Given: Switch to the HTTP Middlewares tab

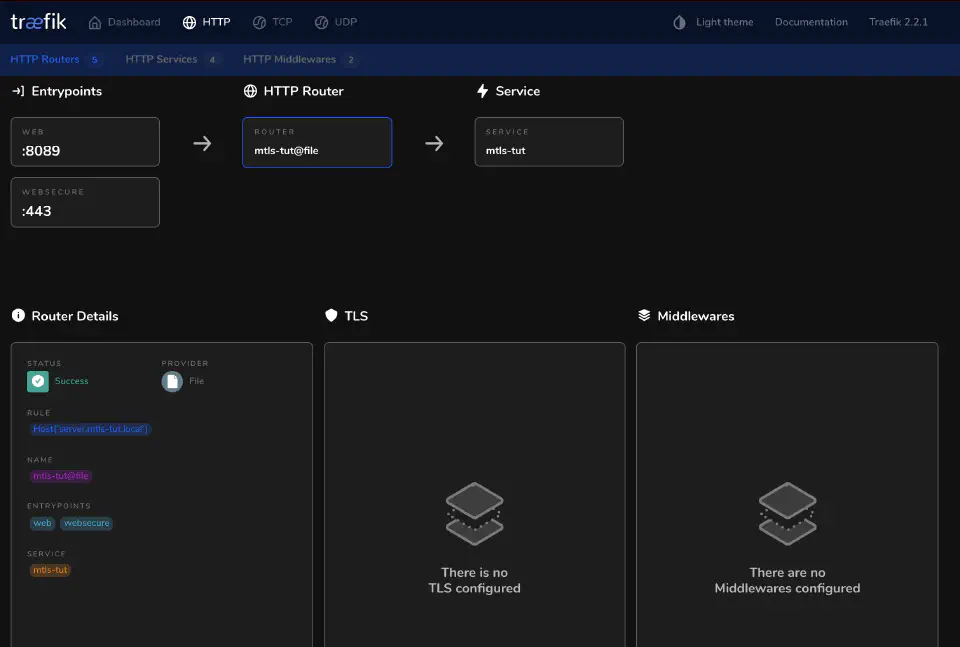Looking at the screenshot, I should [299, 59].
